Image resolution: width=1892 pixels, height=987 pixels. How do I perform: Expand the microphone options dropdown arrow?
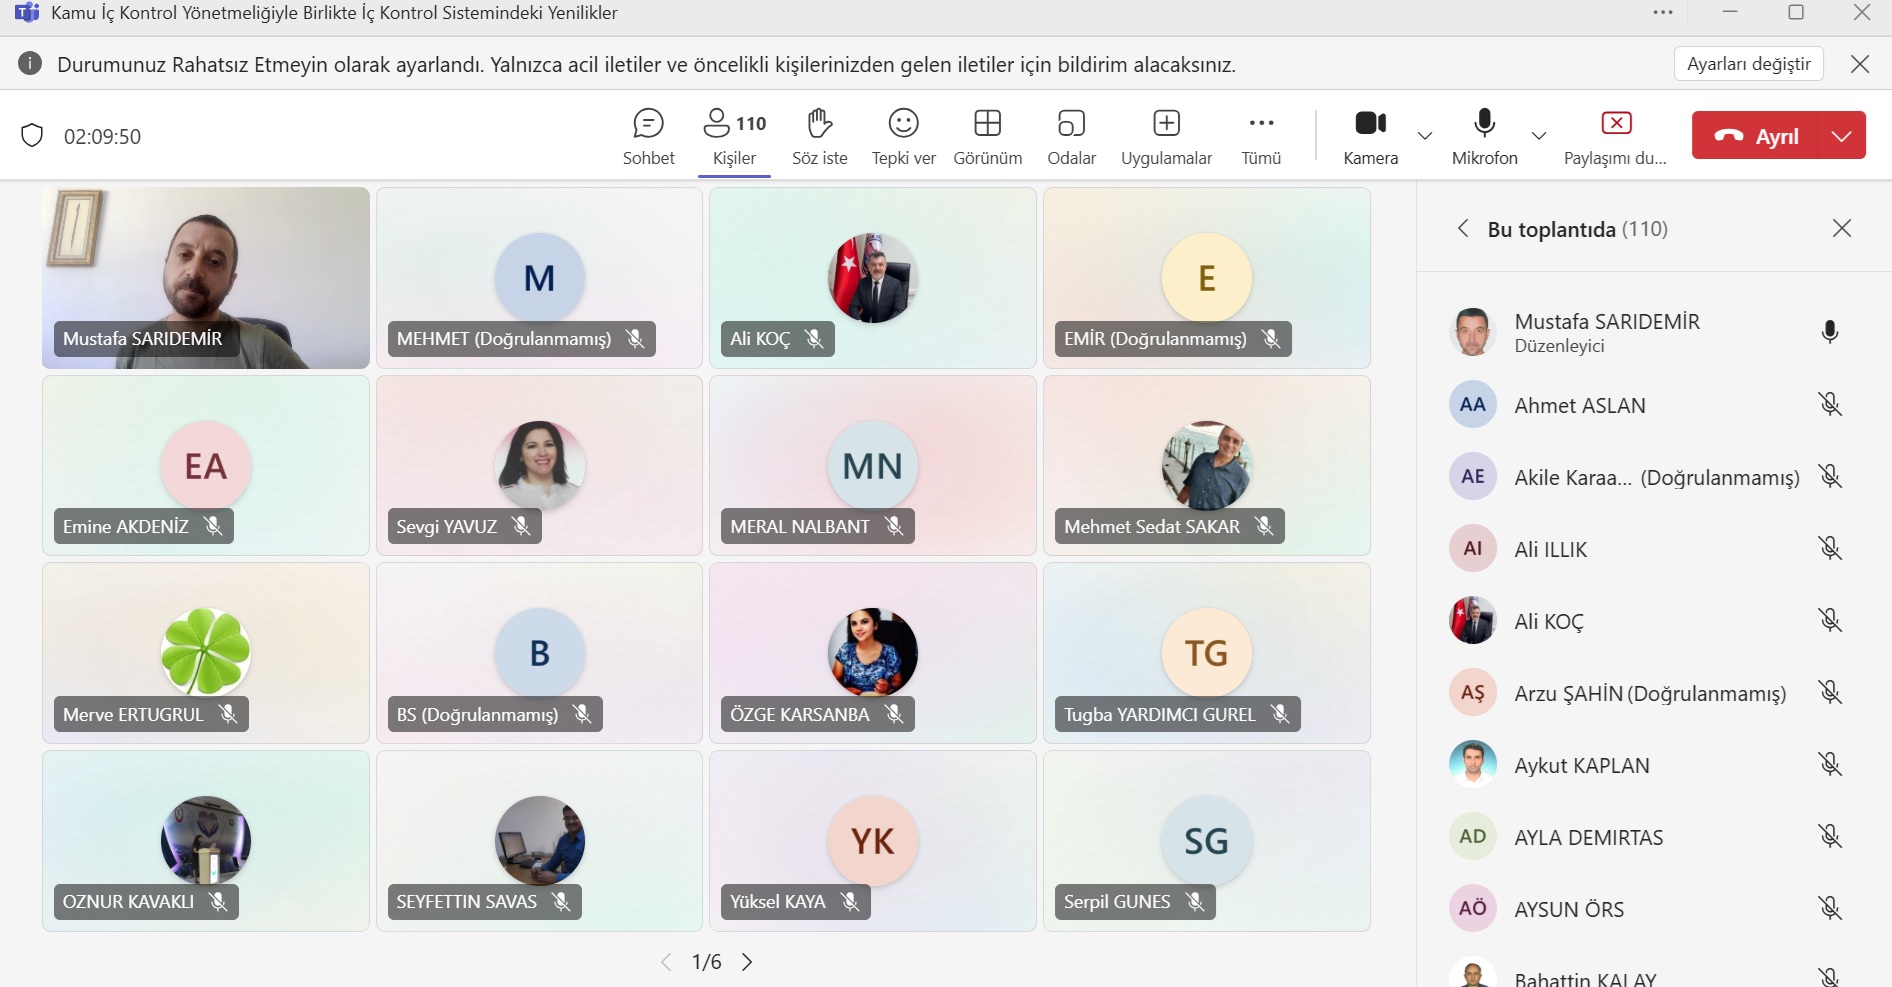point(1539,136)
